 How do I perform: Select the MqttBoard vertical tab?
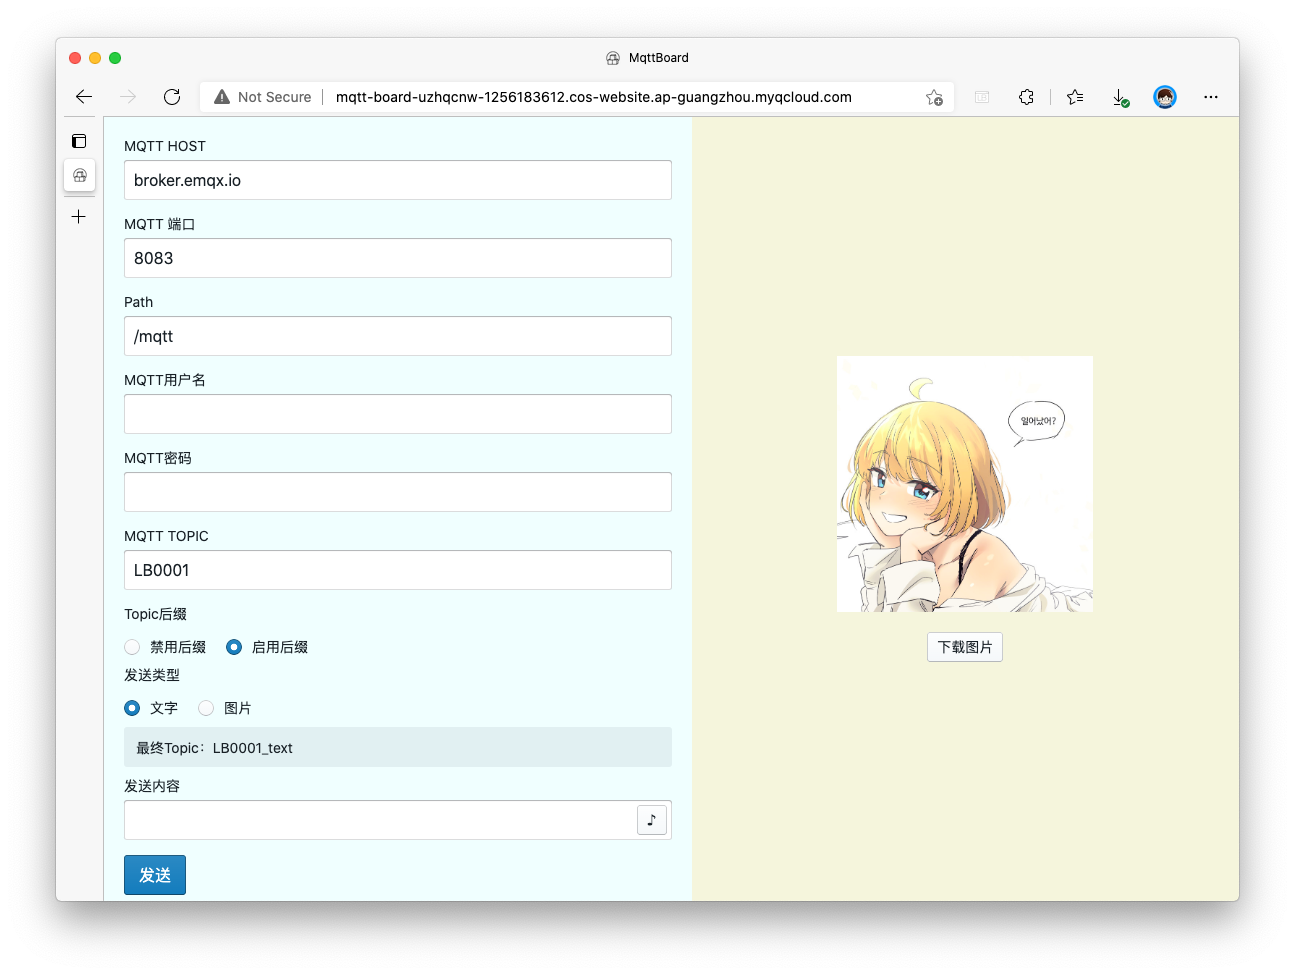pos(80,175)
